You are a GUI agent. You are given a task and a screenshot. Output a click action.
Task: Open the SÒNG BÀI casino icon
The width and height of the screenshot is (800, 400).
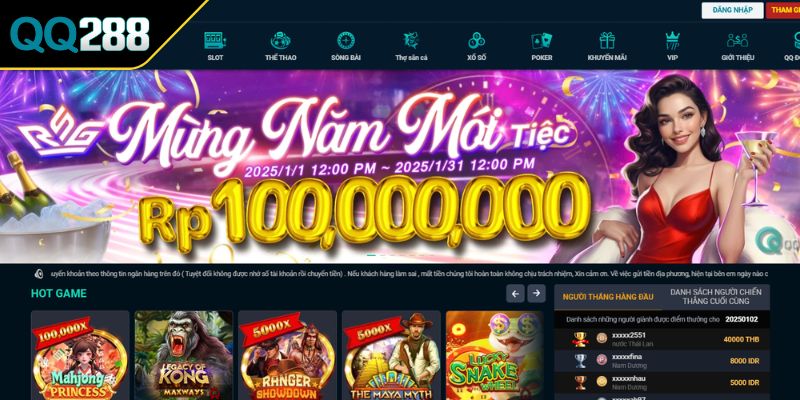[x=346, y=40]
